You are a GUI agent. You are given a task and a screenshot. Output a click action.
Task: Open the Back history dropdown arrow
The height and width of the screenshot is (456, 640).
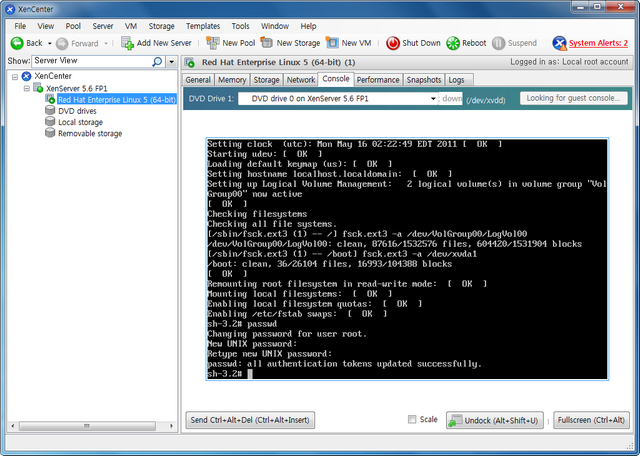coord(49,43)
